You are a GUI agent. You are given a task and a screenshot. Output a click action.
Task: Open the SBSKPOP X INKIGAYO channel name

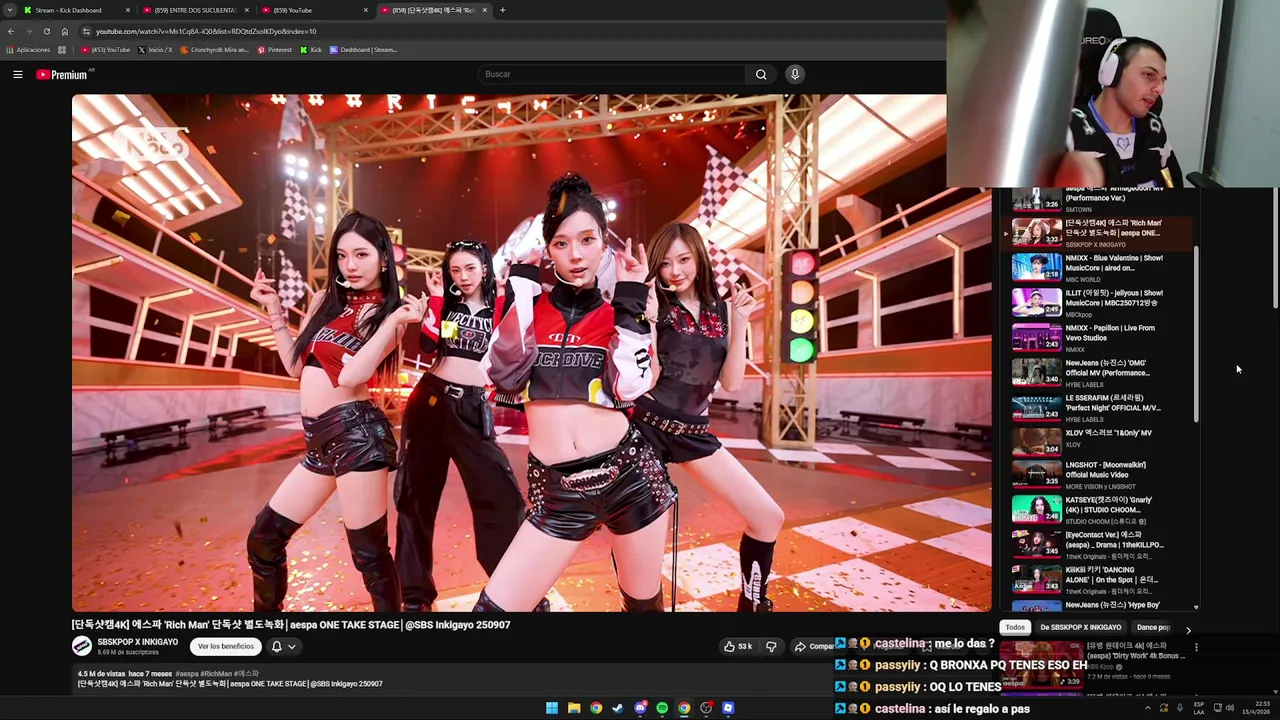(137, 642)
